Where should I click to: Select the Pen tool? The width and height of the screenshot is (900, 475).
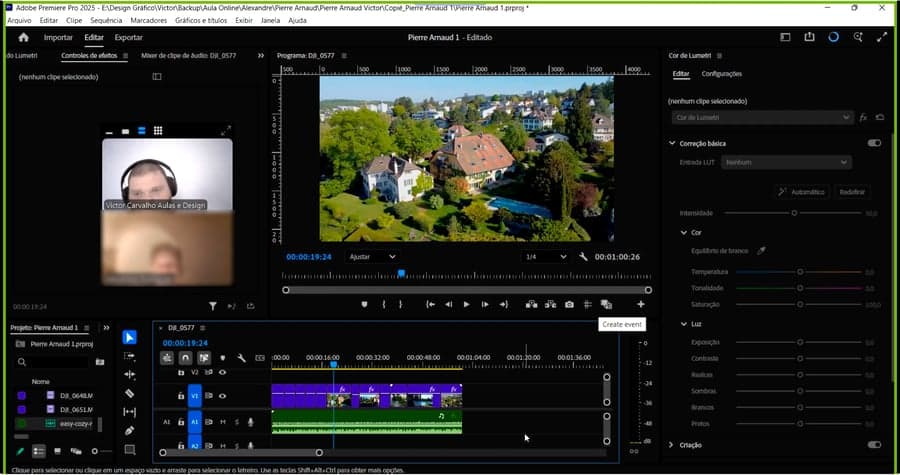(130, 430)
